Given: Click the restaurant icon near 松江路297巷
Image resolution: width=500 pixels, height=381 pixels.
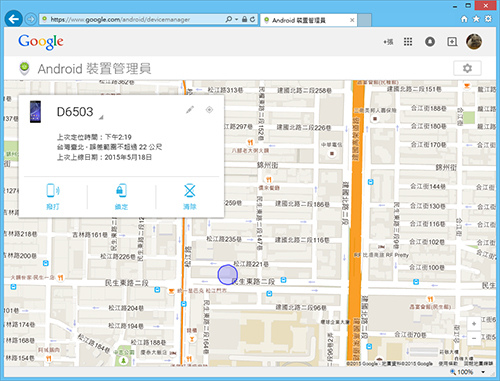Looking at the screenshot, I should (x=250, y=142).
